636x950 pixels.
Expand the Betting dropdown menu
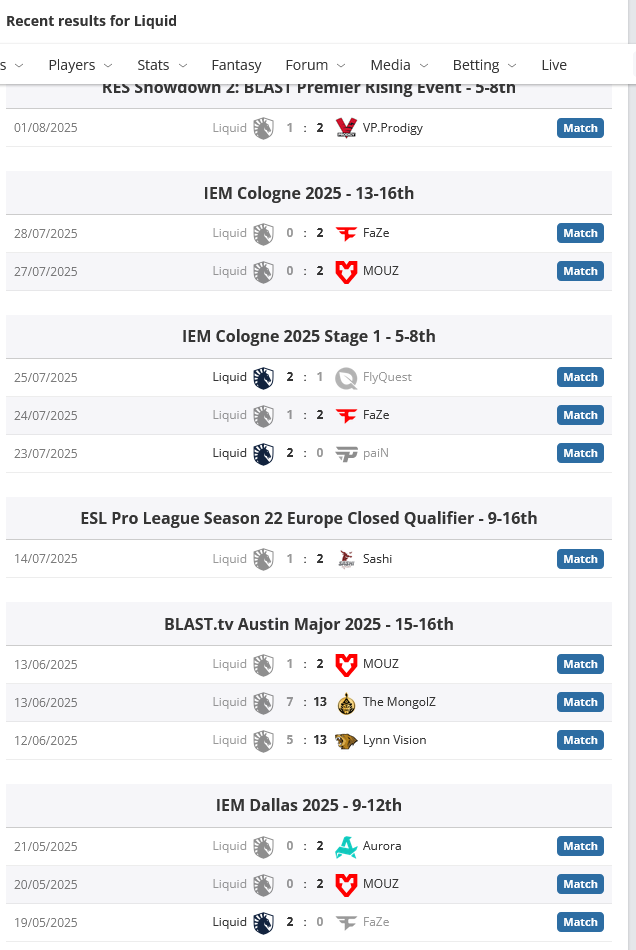(x=484, y=65)
